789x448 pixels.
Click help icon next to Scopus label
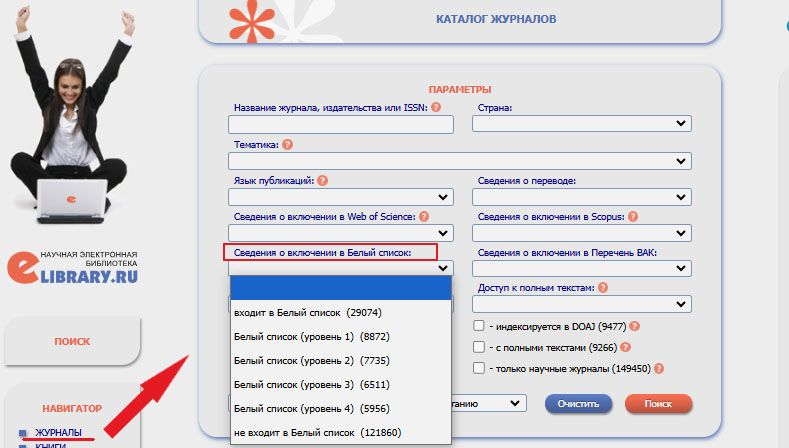pos(633,216)
